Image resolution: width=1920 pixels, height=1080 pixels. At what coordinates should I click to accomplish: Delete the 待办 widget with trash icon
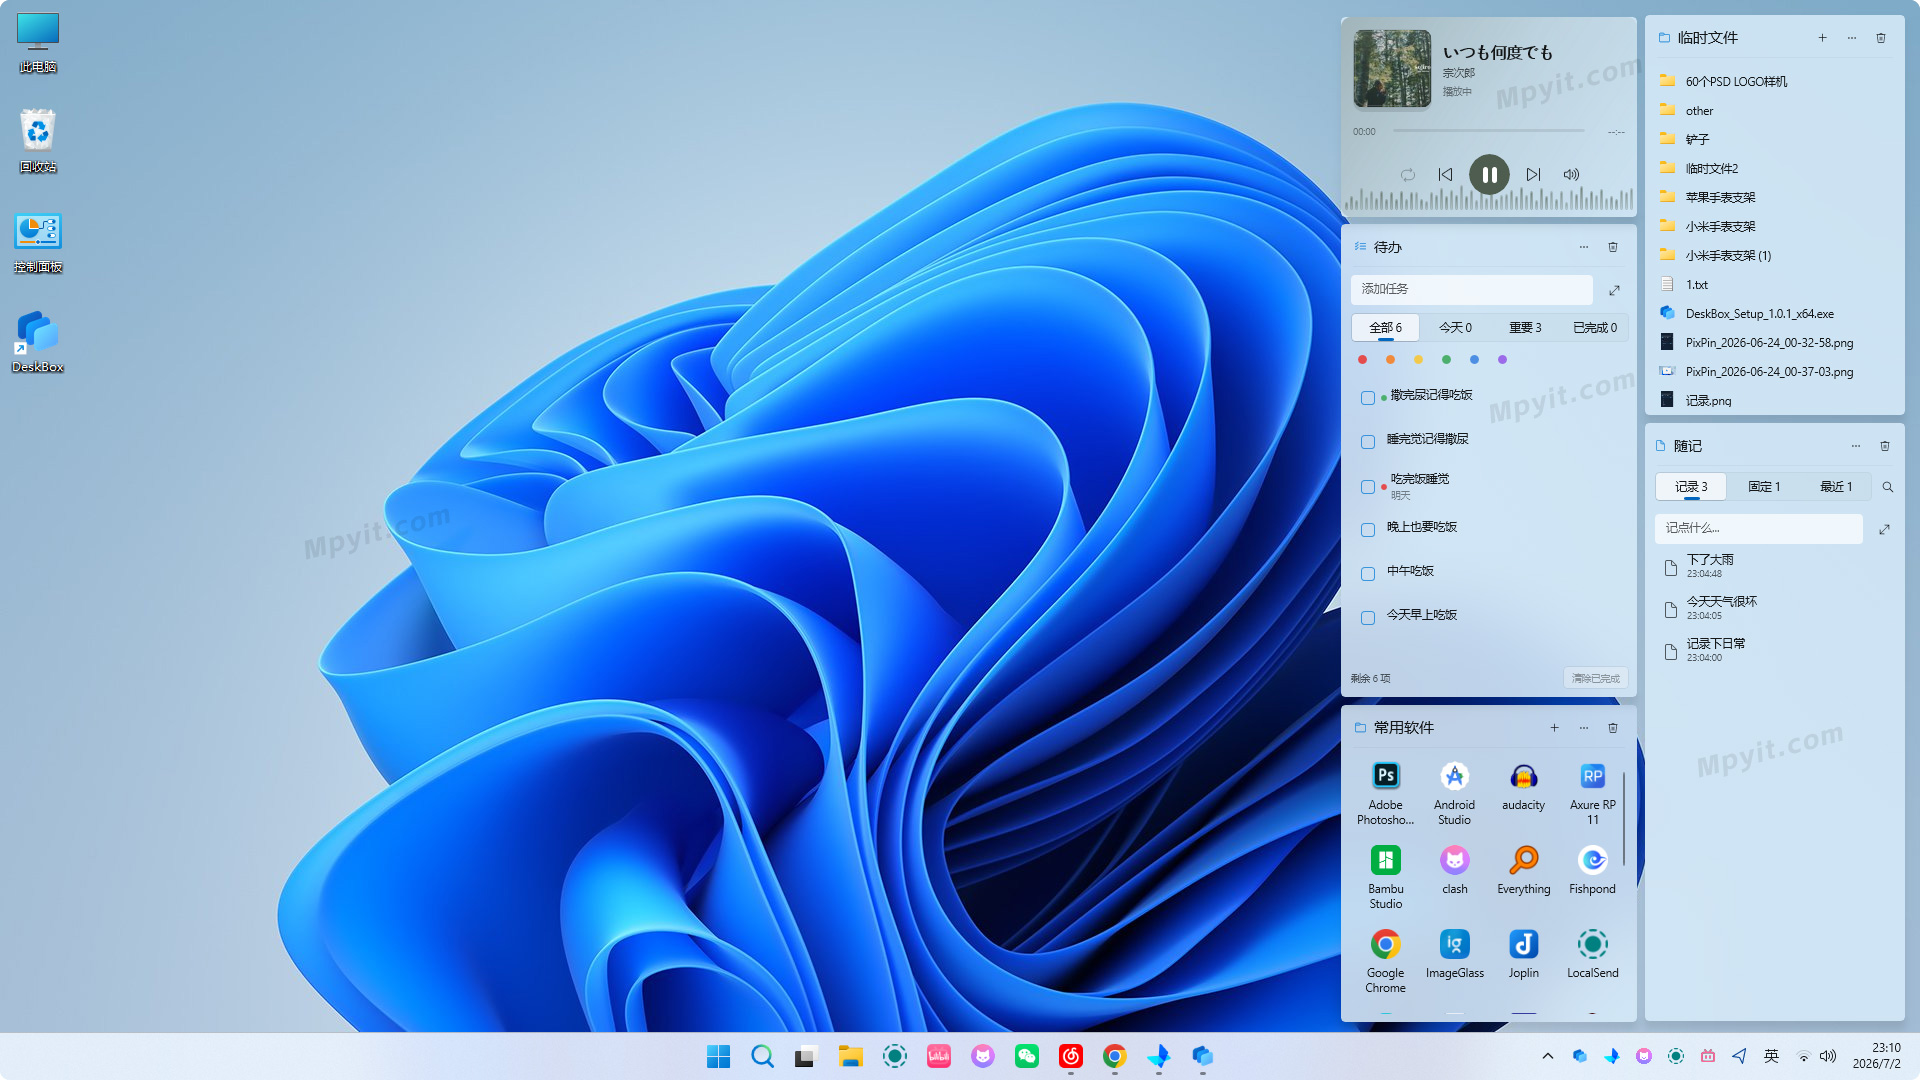pos(1613,247)
